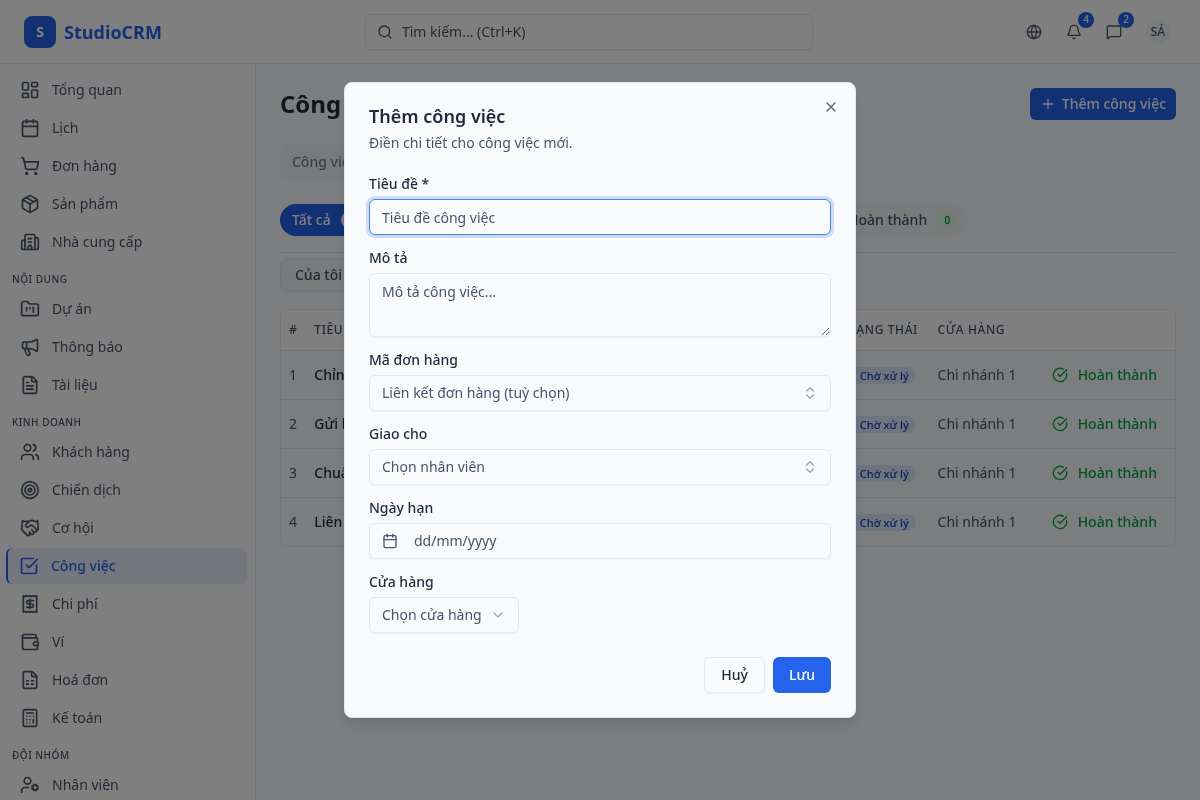Image resolution: width=1200 pixels, height=800 pixels.
Task: Open the messages chat icon
Action: pyautogui.click(x=1114, y=32)
